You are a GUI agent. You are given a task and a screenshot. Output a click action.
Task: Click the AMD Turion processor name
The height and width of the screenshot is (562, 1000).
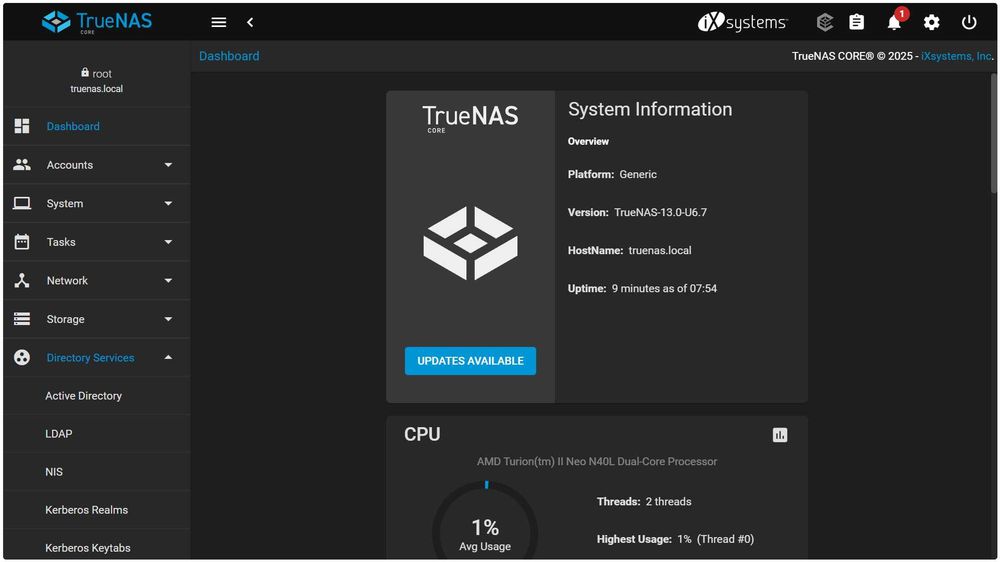[x=597, y=461]
